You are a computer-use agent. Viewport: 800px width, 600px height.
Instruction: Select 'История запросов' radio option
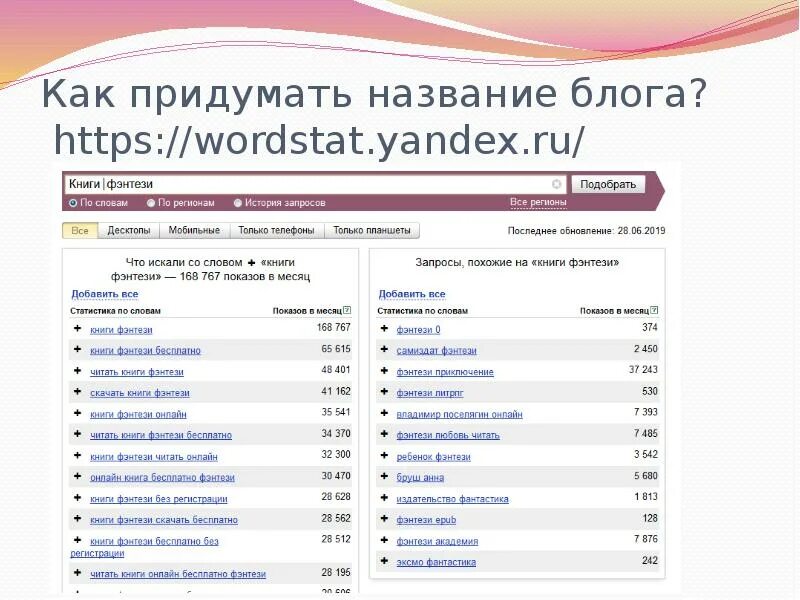[x=237, y=203]
